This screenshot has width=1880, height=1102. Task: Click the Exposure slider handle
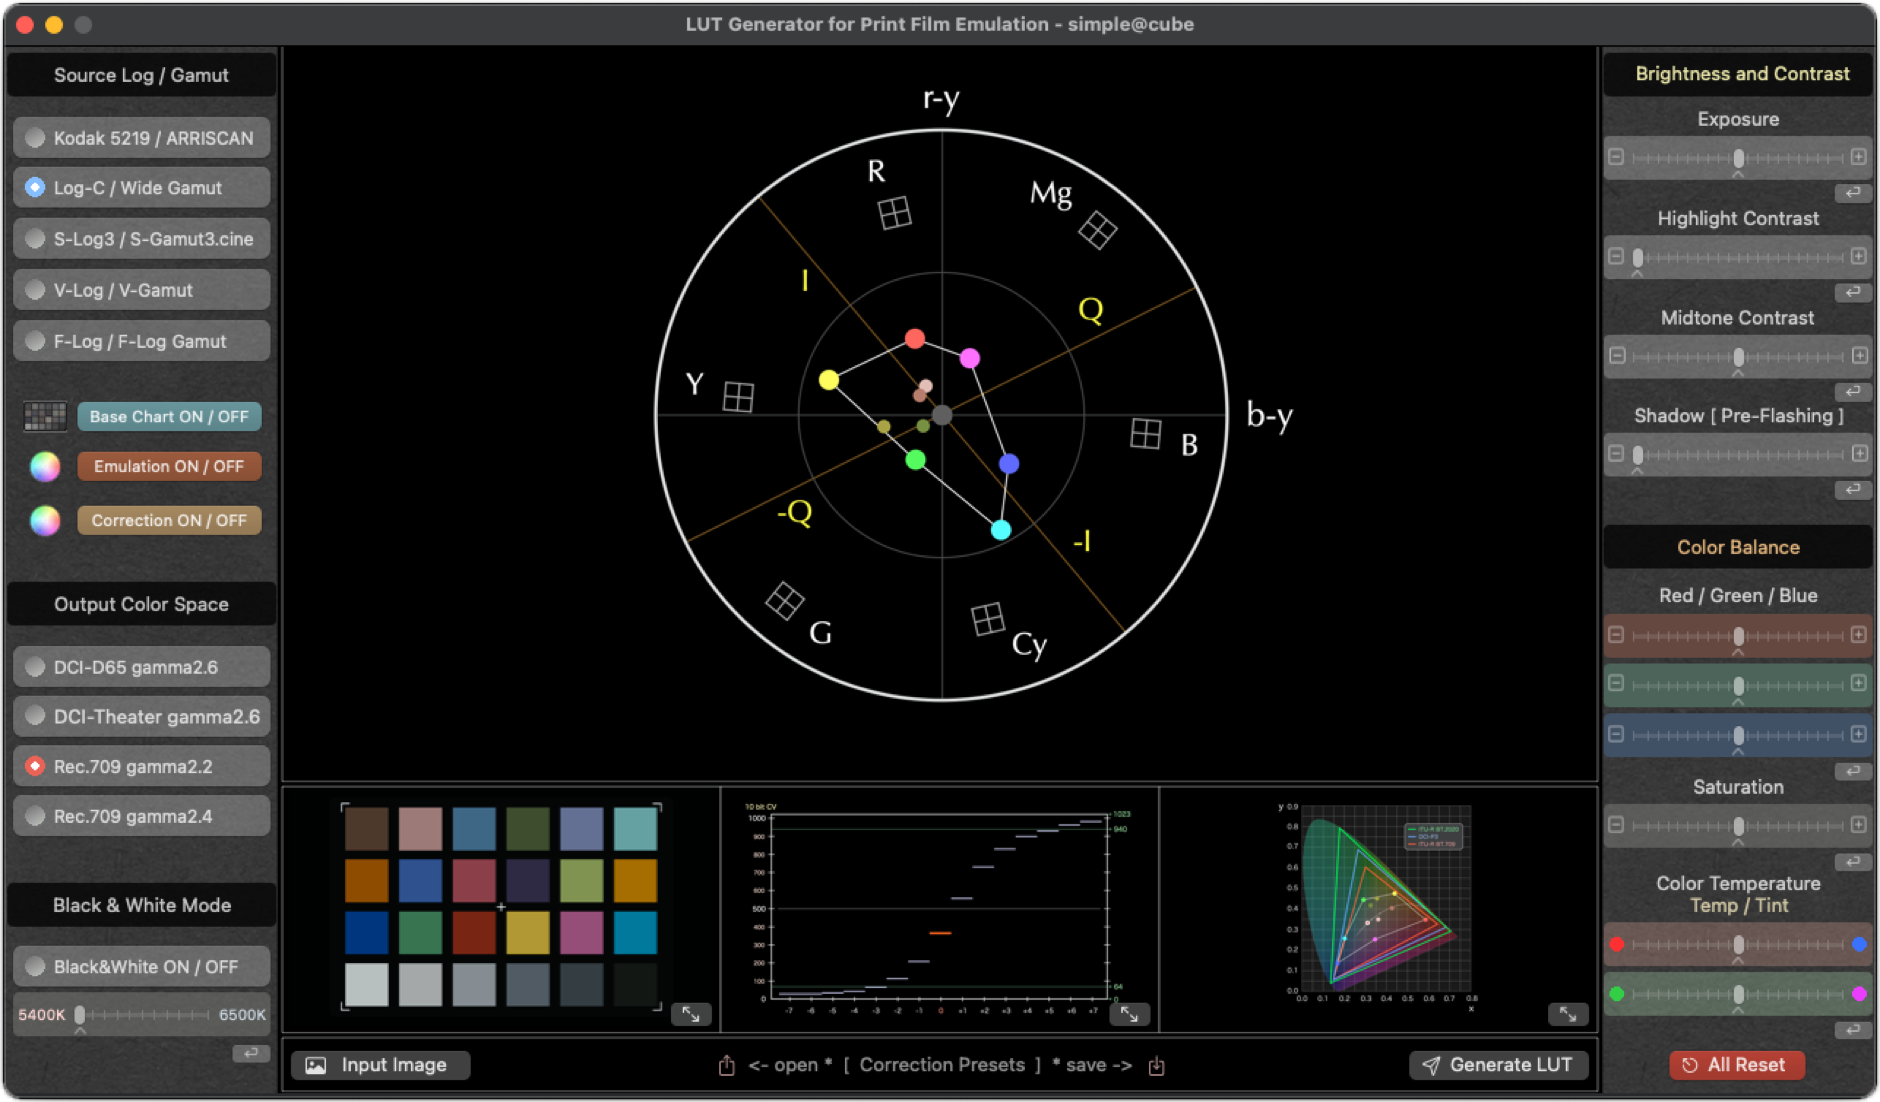coord(1739,157)
